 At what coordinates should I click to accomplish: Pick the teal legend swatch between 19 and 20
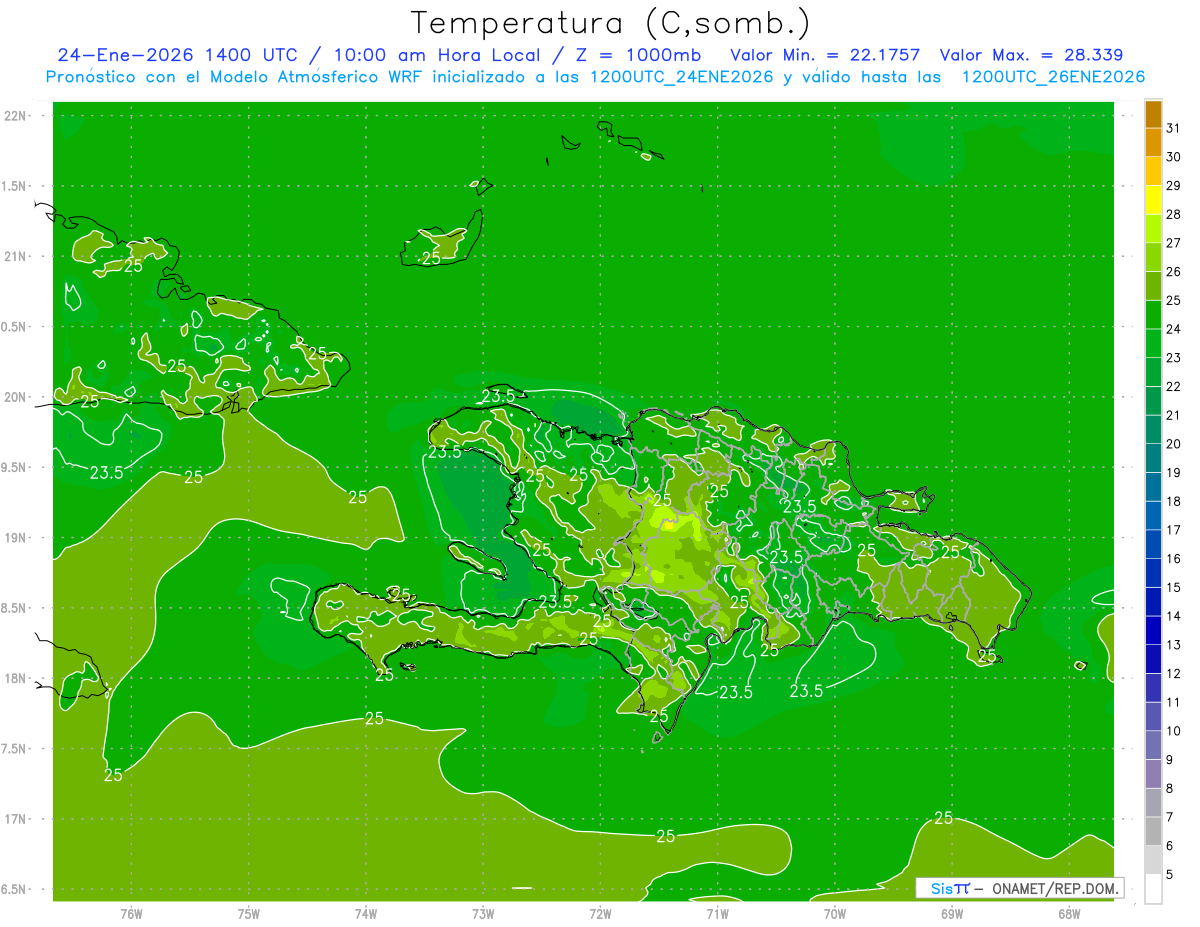[1153, 458]
